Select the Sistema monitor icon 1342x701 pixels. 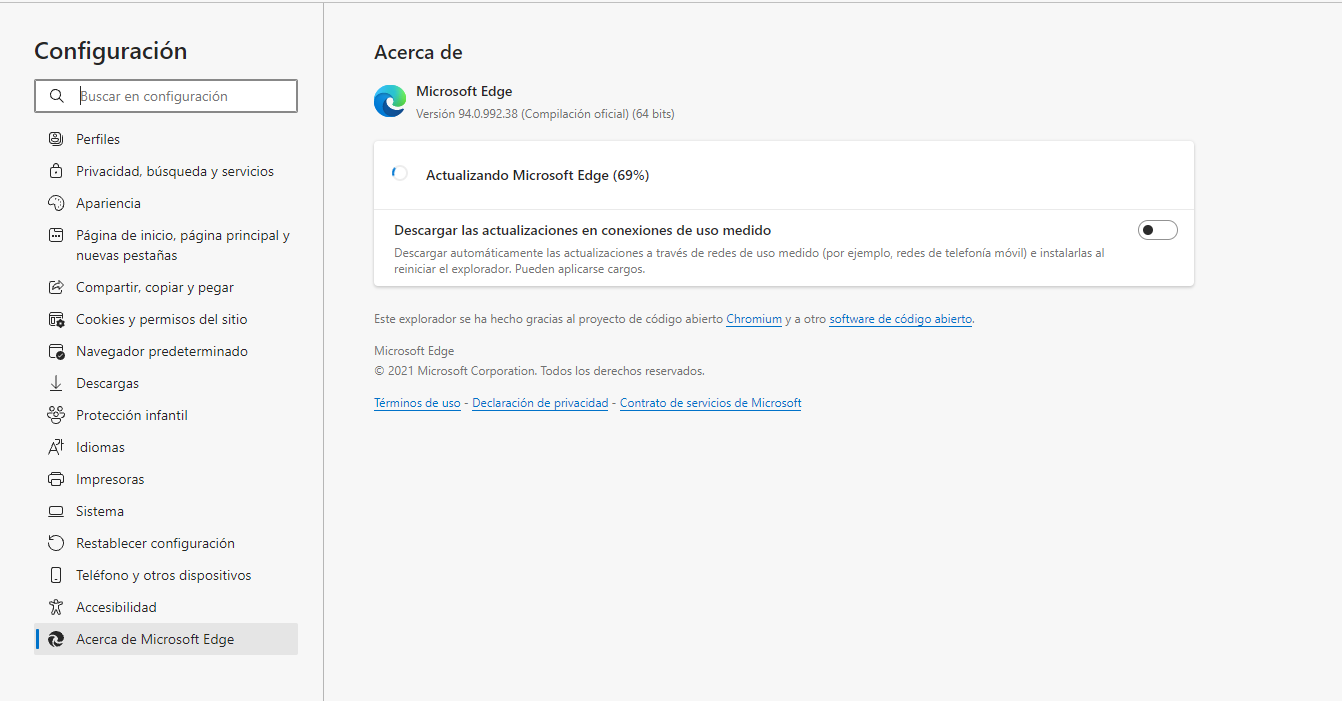tap(56, 511)
